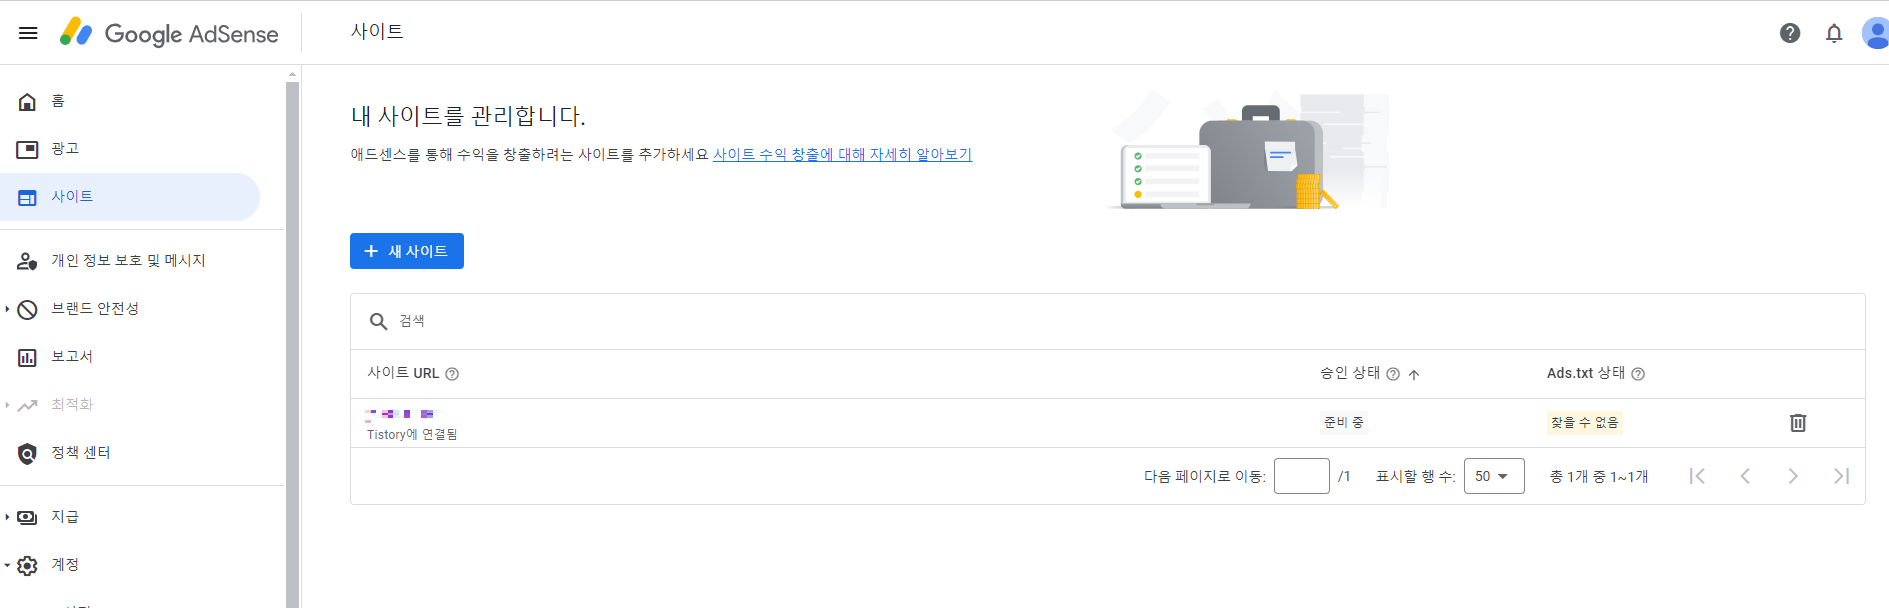Viewport: 1889px width, 608px height.
Task: Expand the 지급 sidebar section
Action: coord(7,517)
